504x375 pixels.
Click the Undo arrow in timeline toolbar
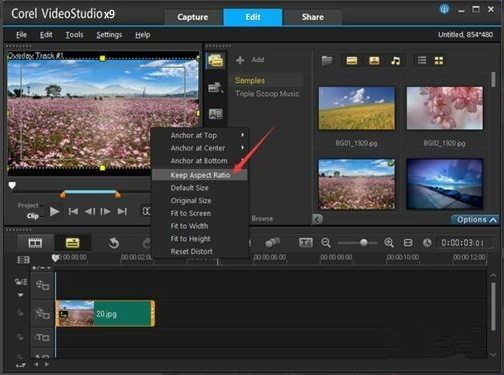point(114,243)
